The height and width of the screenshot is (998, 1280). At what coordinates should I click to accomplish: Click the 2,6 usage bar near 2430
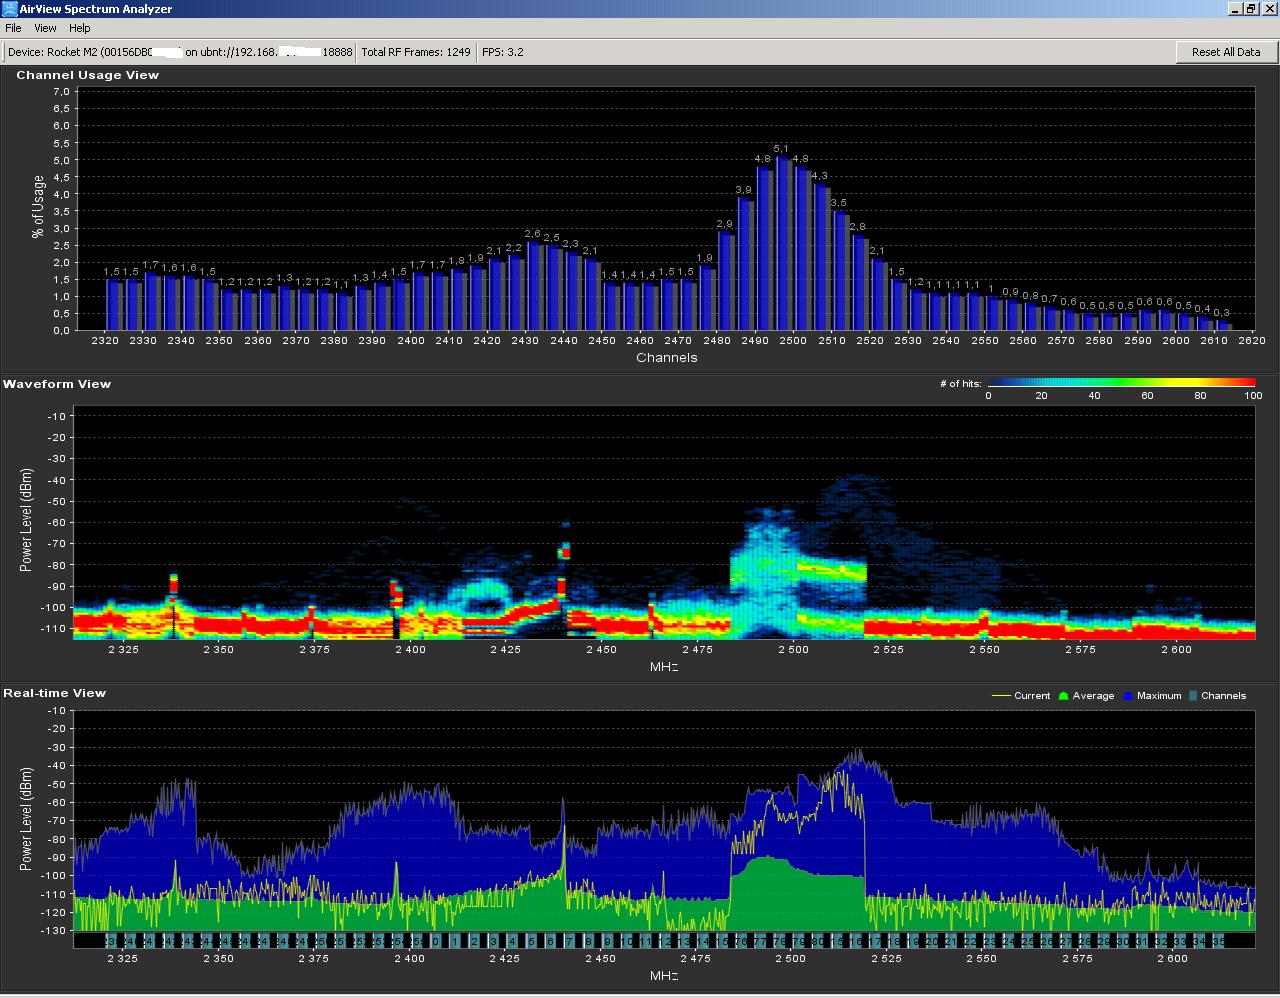(x=533, y=286)
